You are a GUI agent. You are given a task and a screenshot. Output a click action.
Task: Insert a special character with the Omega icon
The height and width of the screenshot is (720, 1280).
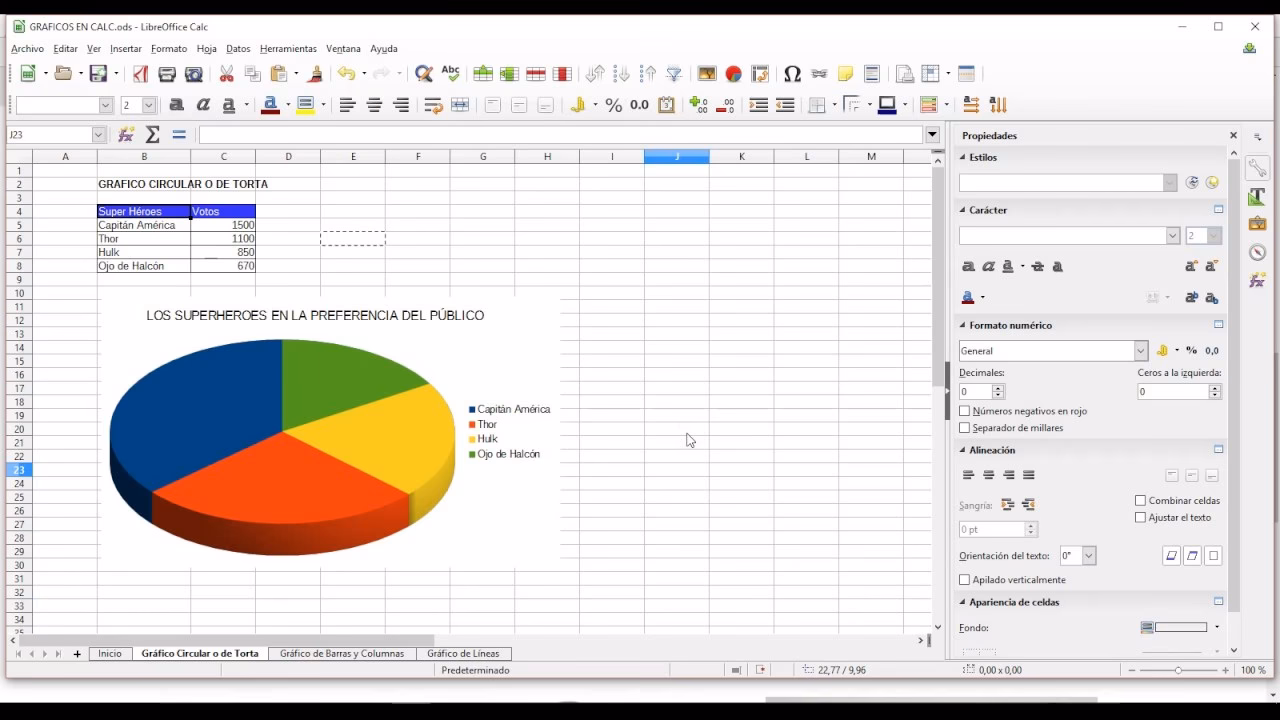[x=793, y=74]
